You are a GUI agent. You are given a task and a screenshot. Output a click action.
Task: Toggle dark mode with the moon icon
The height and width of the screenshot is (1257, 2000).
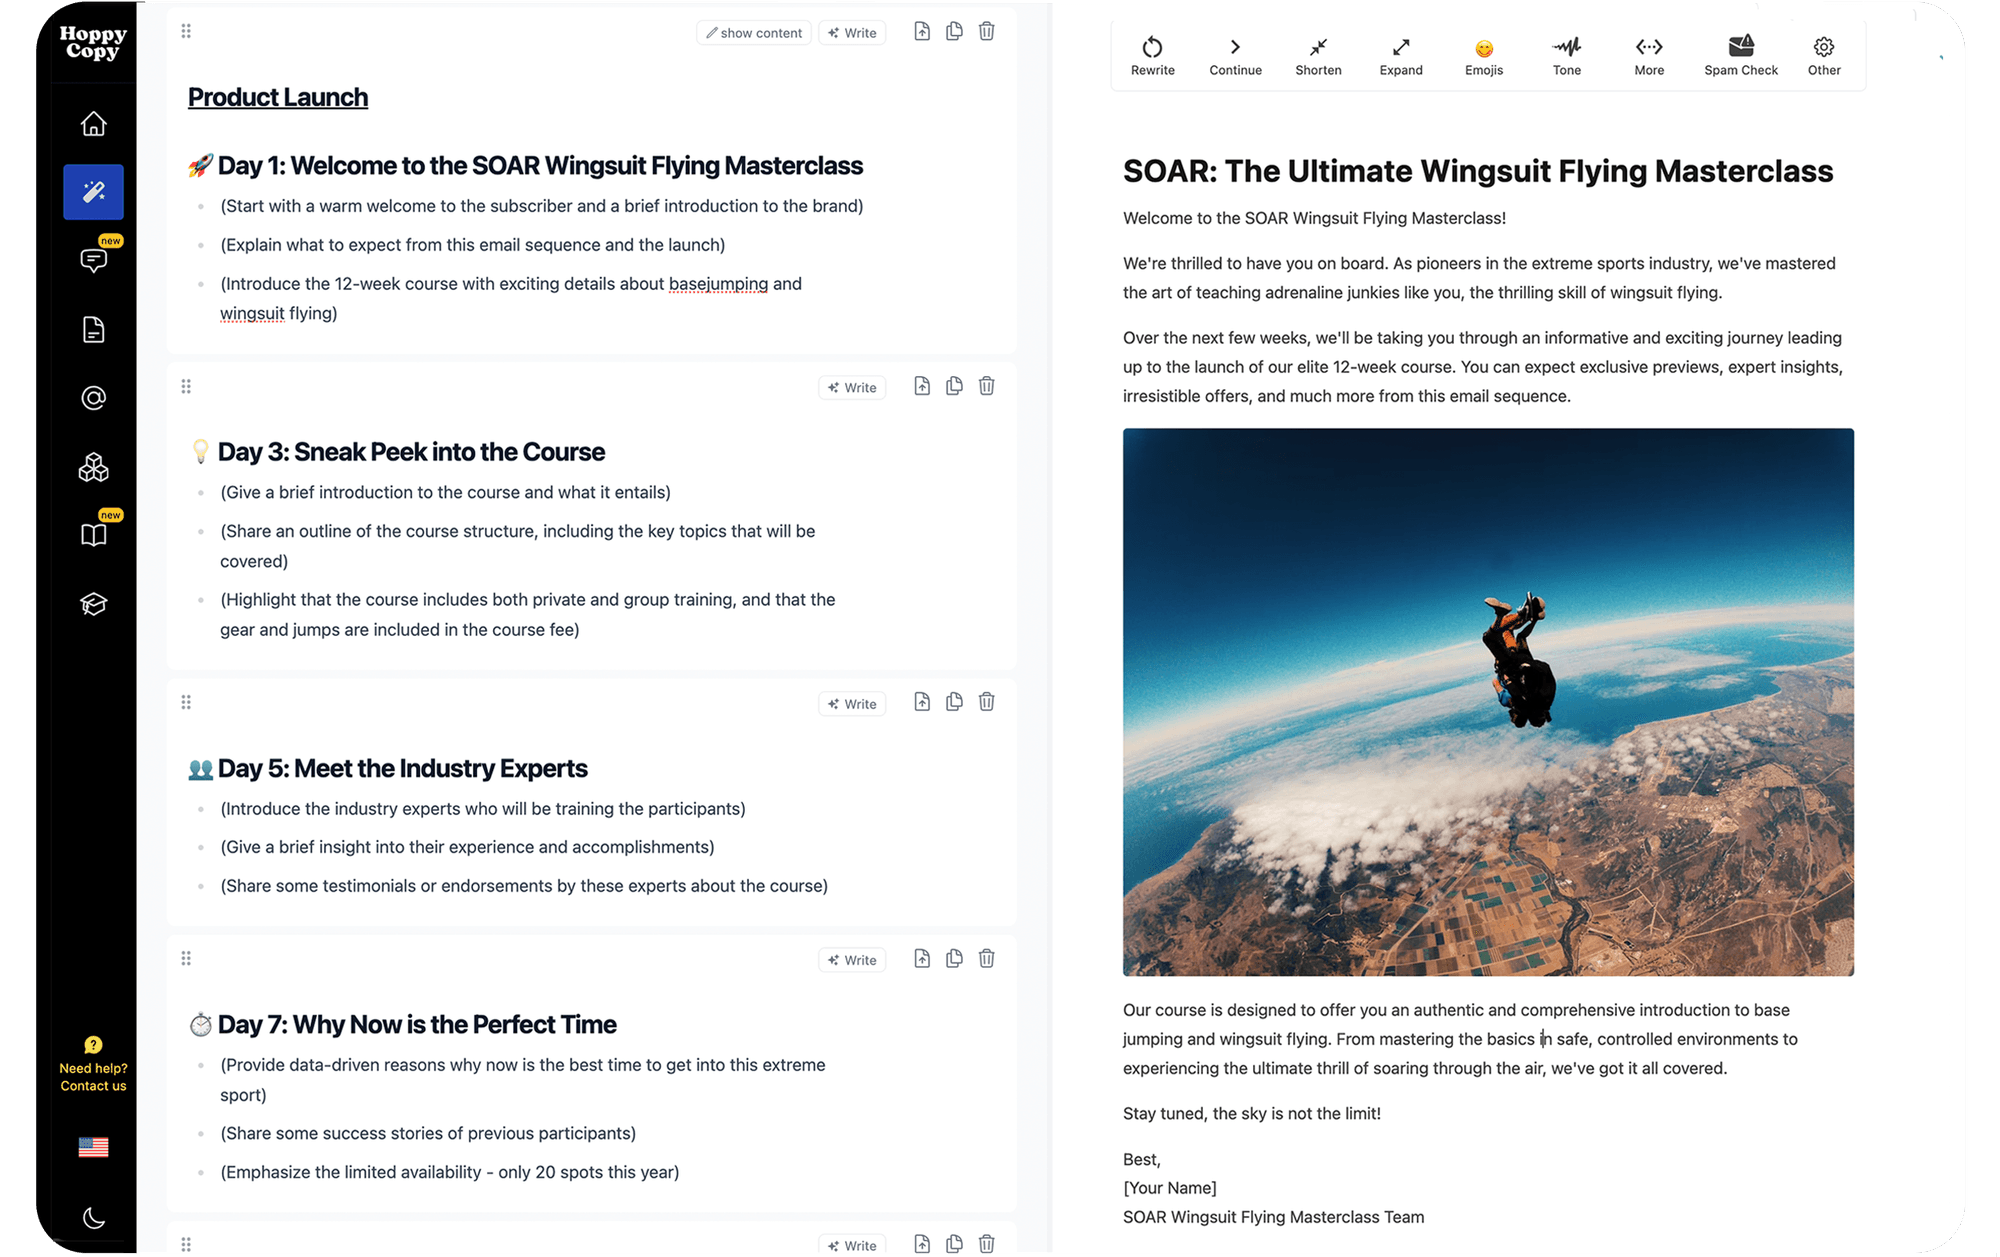(x=93, y=1218)
